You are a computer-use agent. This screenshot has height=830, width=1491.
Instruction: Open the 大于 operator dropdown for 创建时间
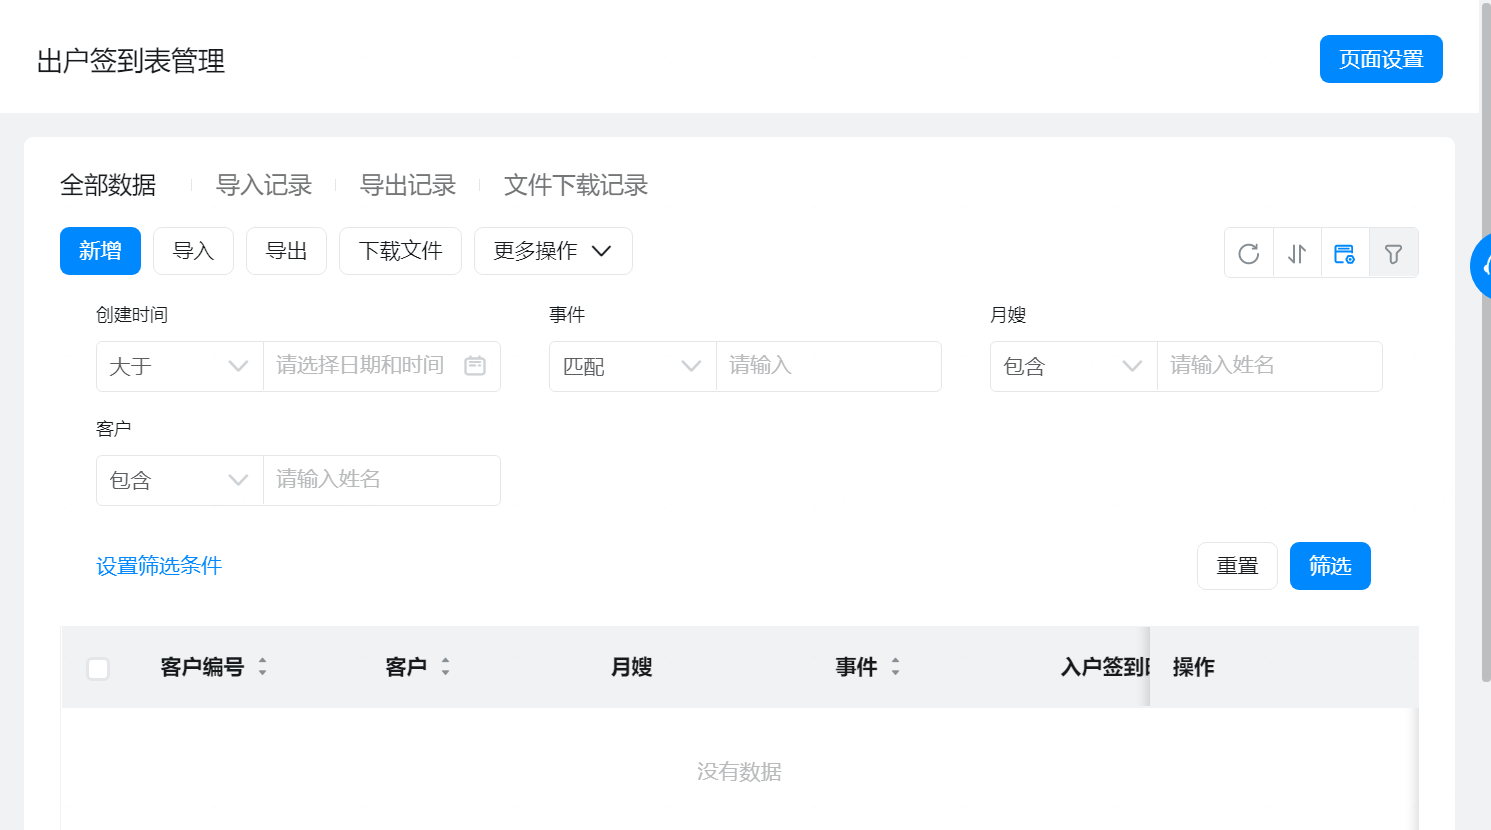click(180, 366)
